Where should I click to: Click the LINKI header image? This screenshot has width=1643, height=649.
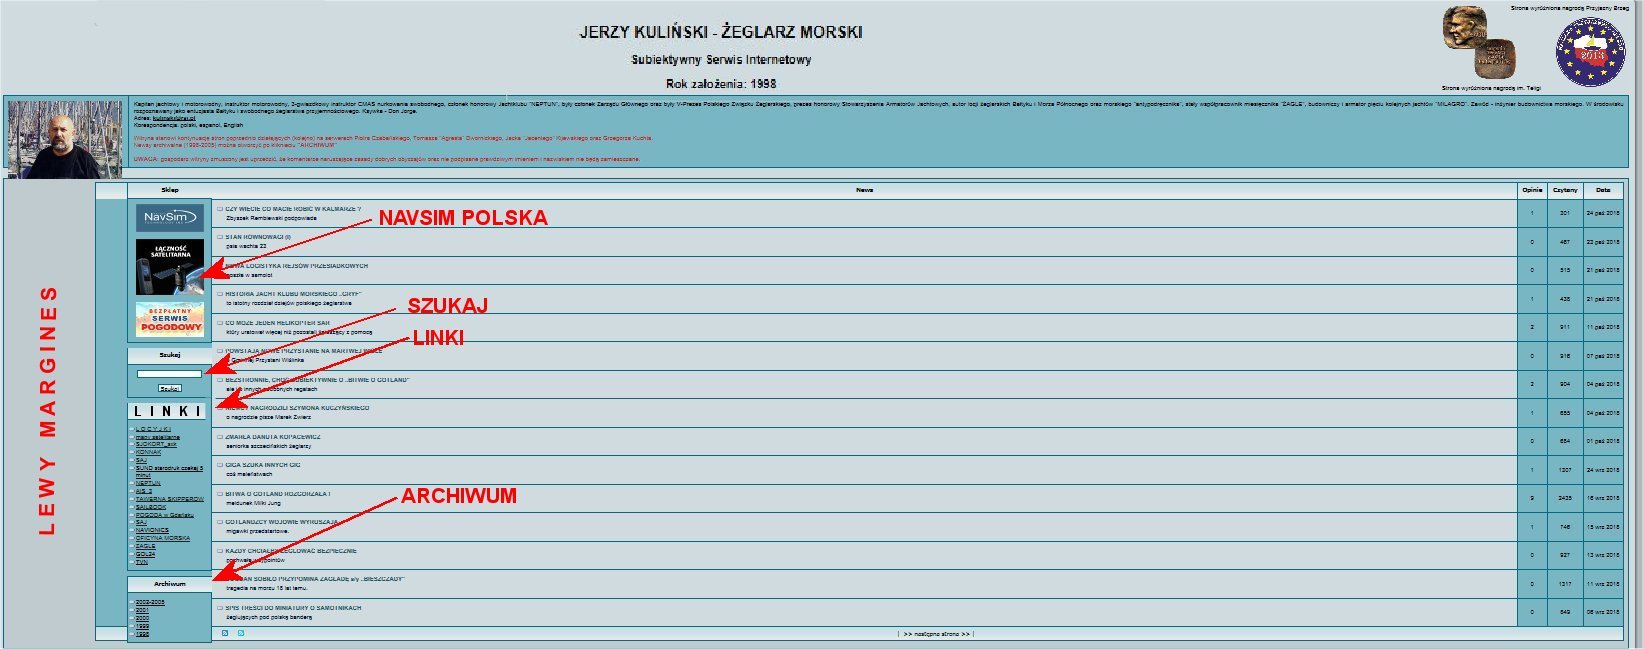[x=168, y=411]
